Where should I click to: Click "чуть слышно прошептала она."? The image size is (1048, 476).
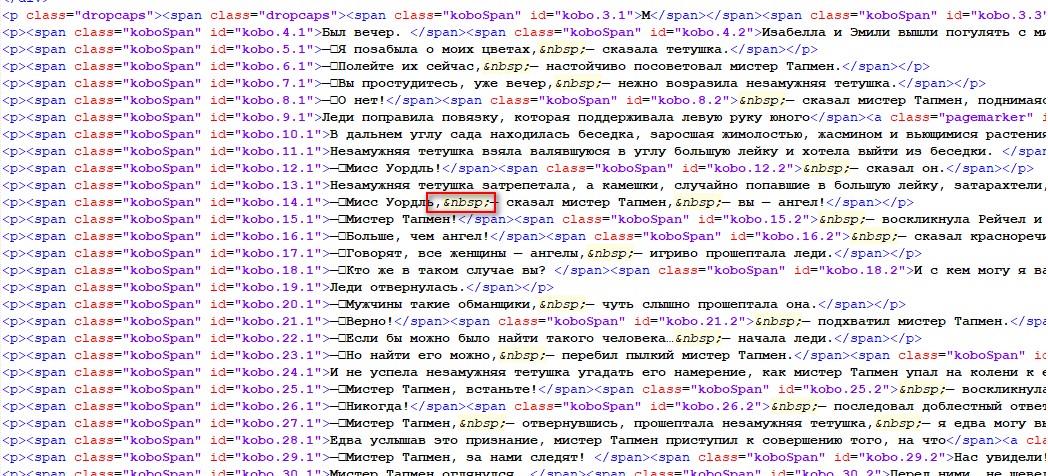(712, 305)
